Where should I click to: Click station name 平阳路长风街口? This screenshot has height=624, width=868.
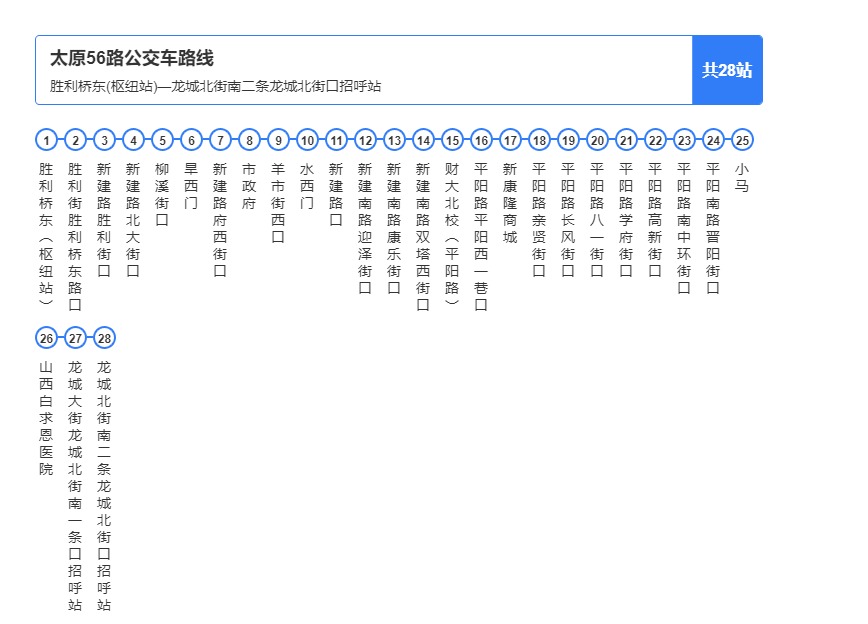coord(567,219)
